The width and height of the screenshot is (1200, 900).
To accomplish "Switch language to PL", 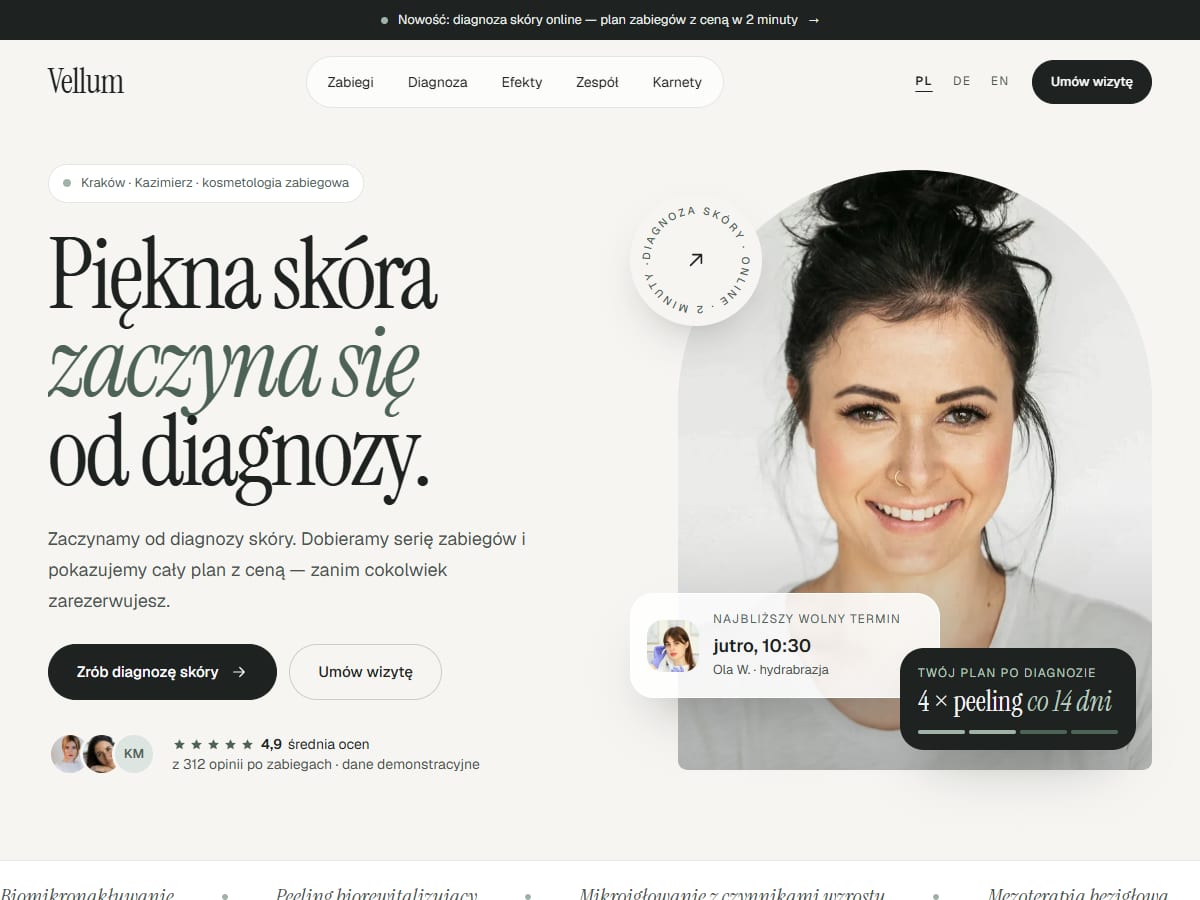I will [x=923, y=81].
